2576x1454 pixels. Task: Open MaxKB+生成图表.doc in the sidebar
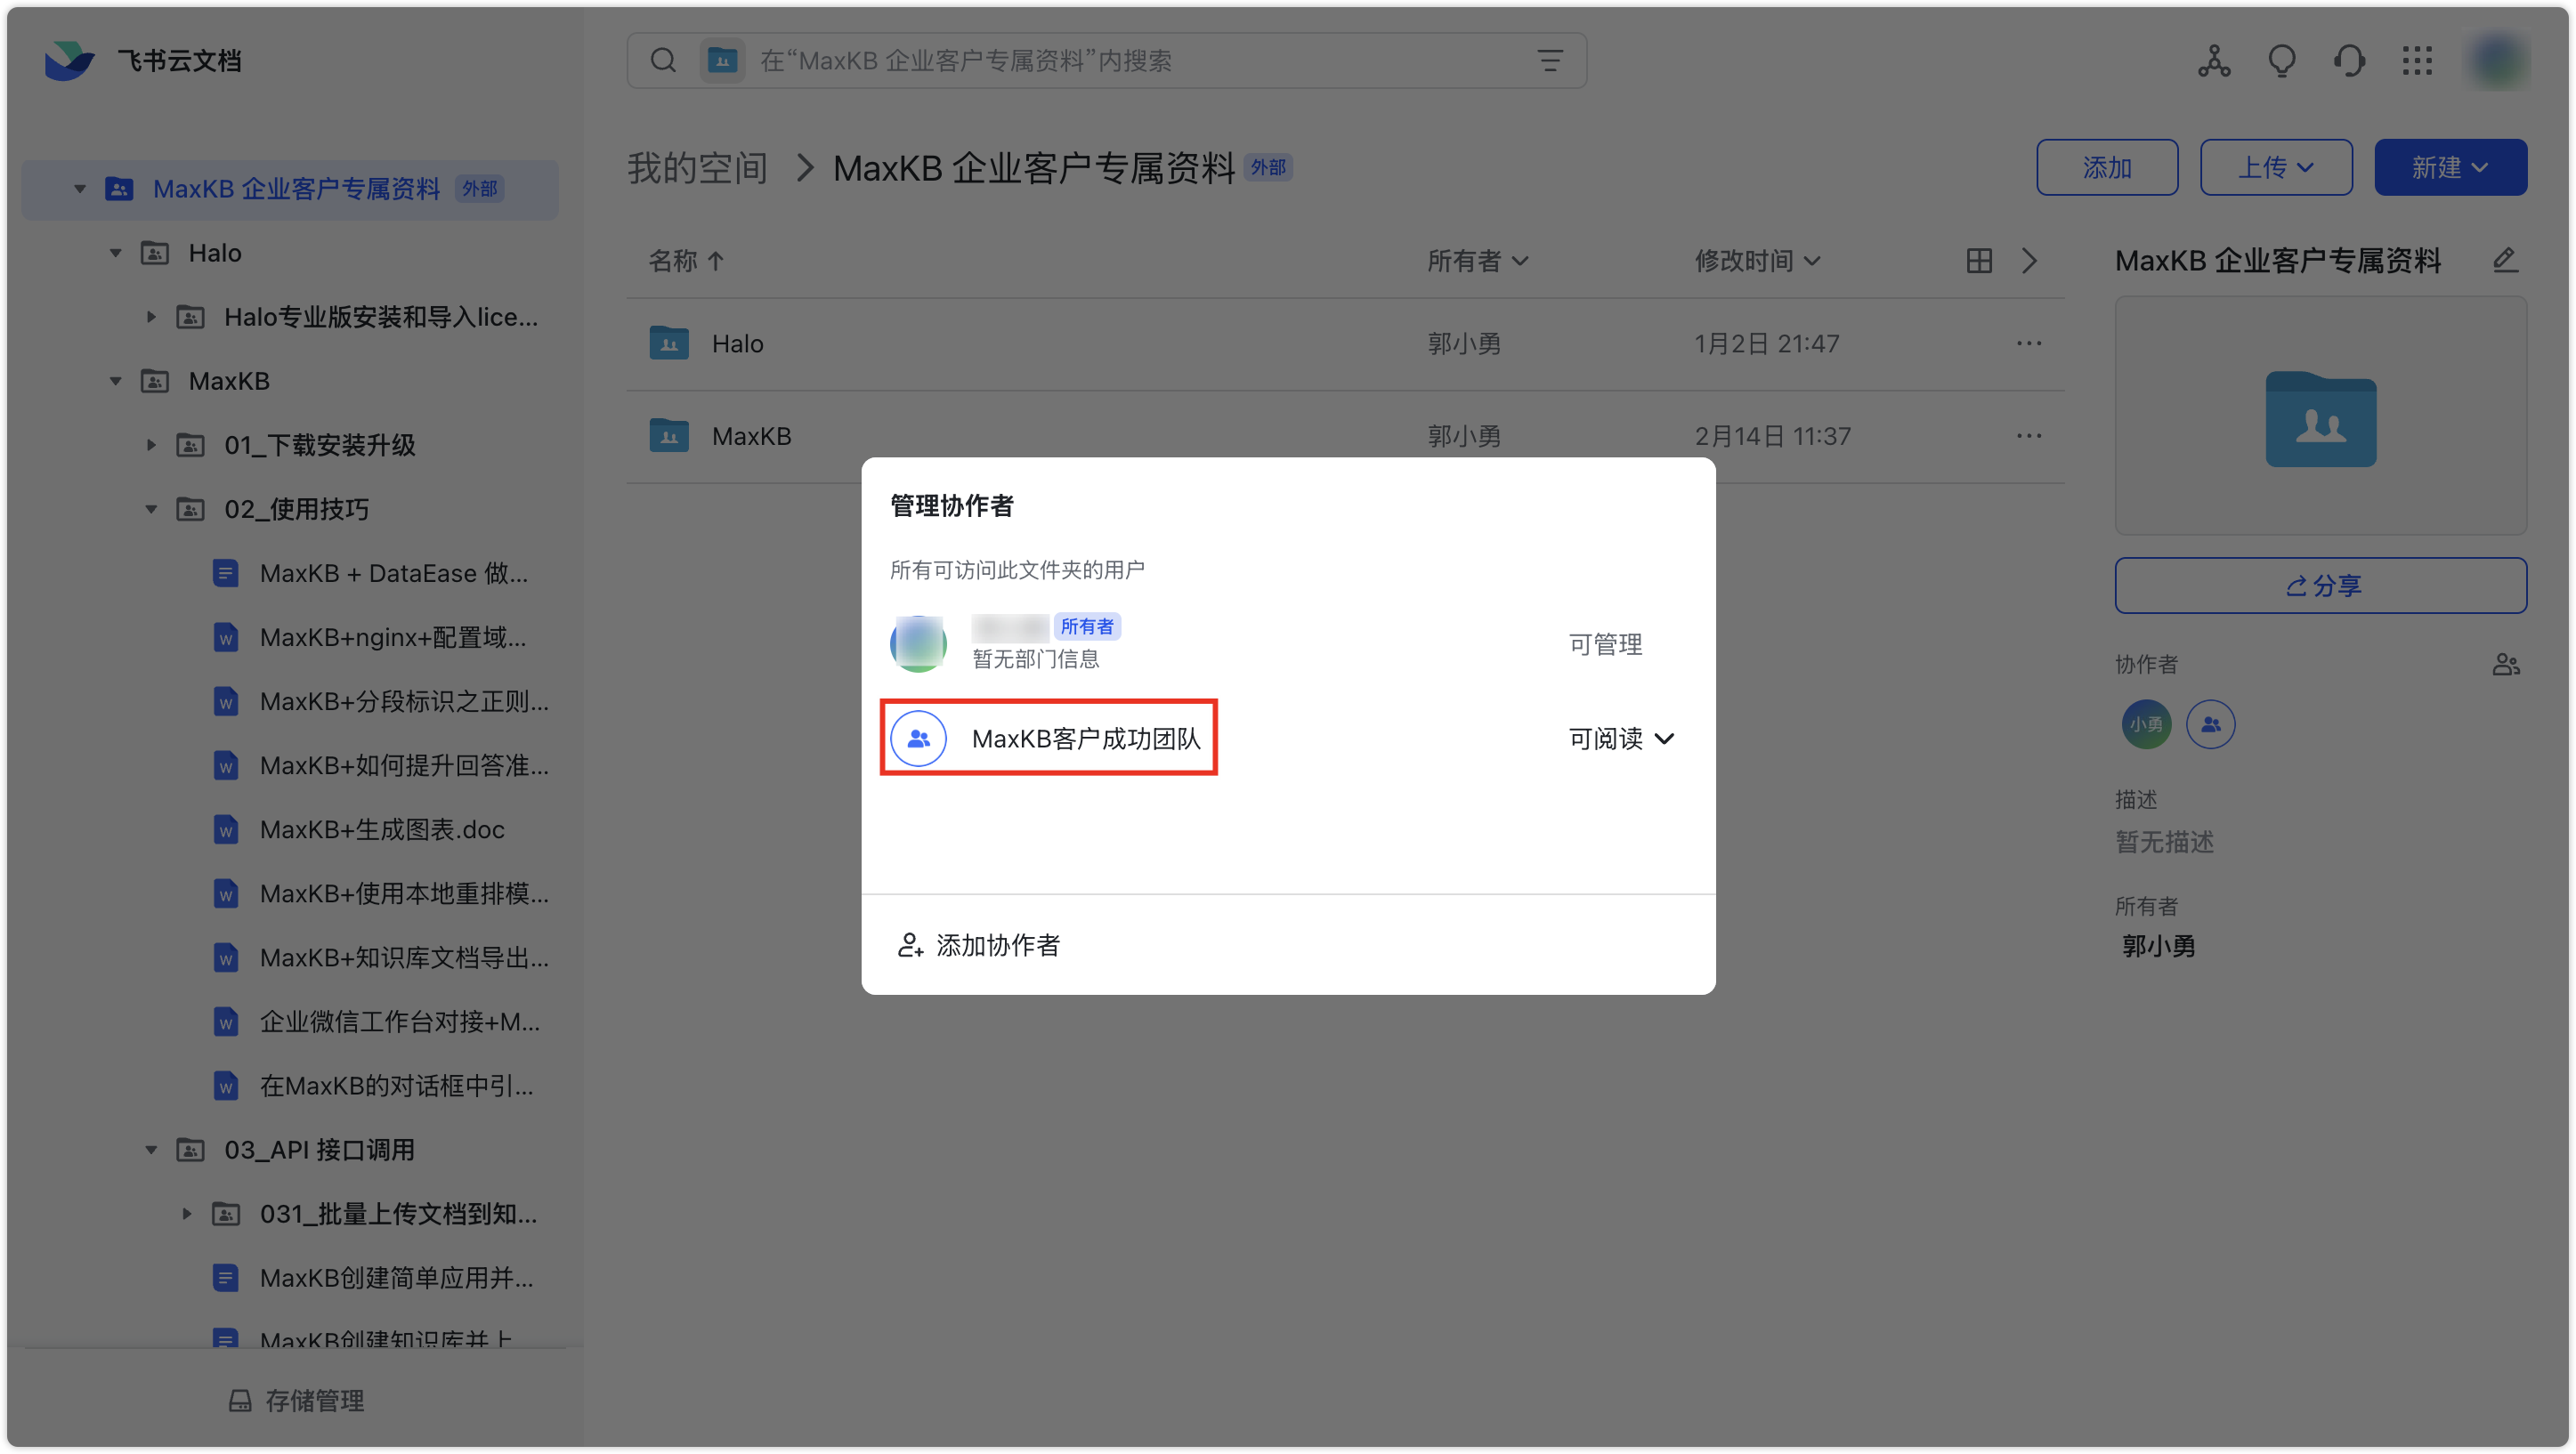pyautogui.click(x=381, y=830)
